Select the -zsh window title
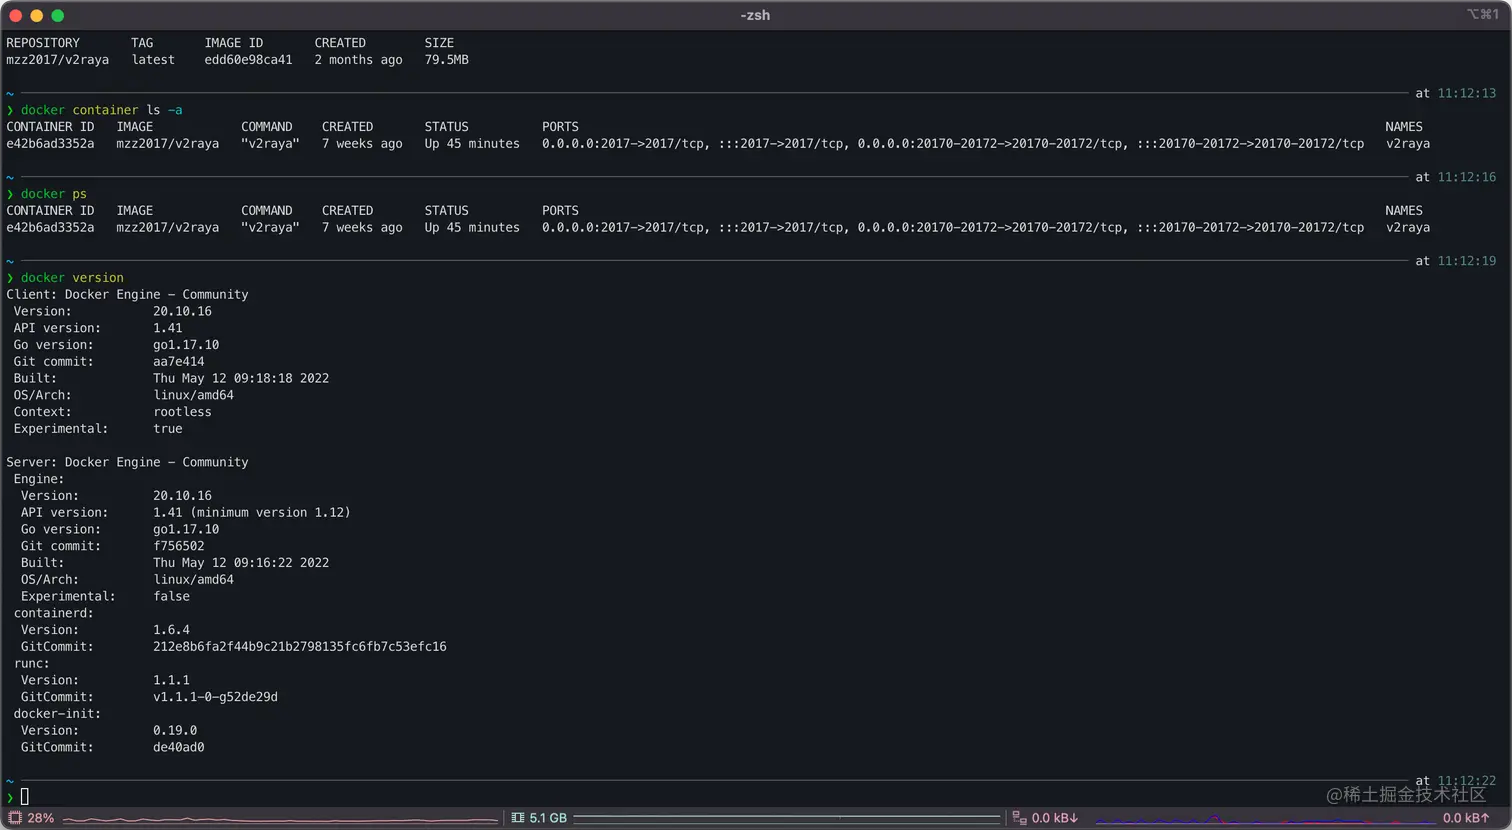Screen dimensions: 1512x830 click(755, 15)
